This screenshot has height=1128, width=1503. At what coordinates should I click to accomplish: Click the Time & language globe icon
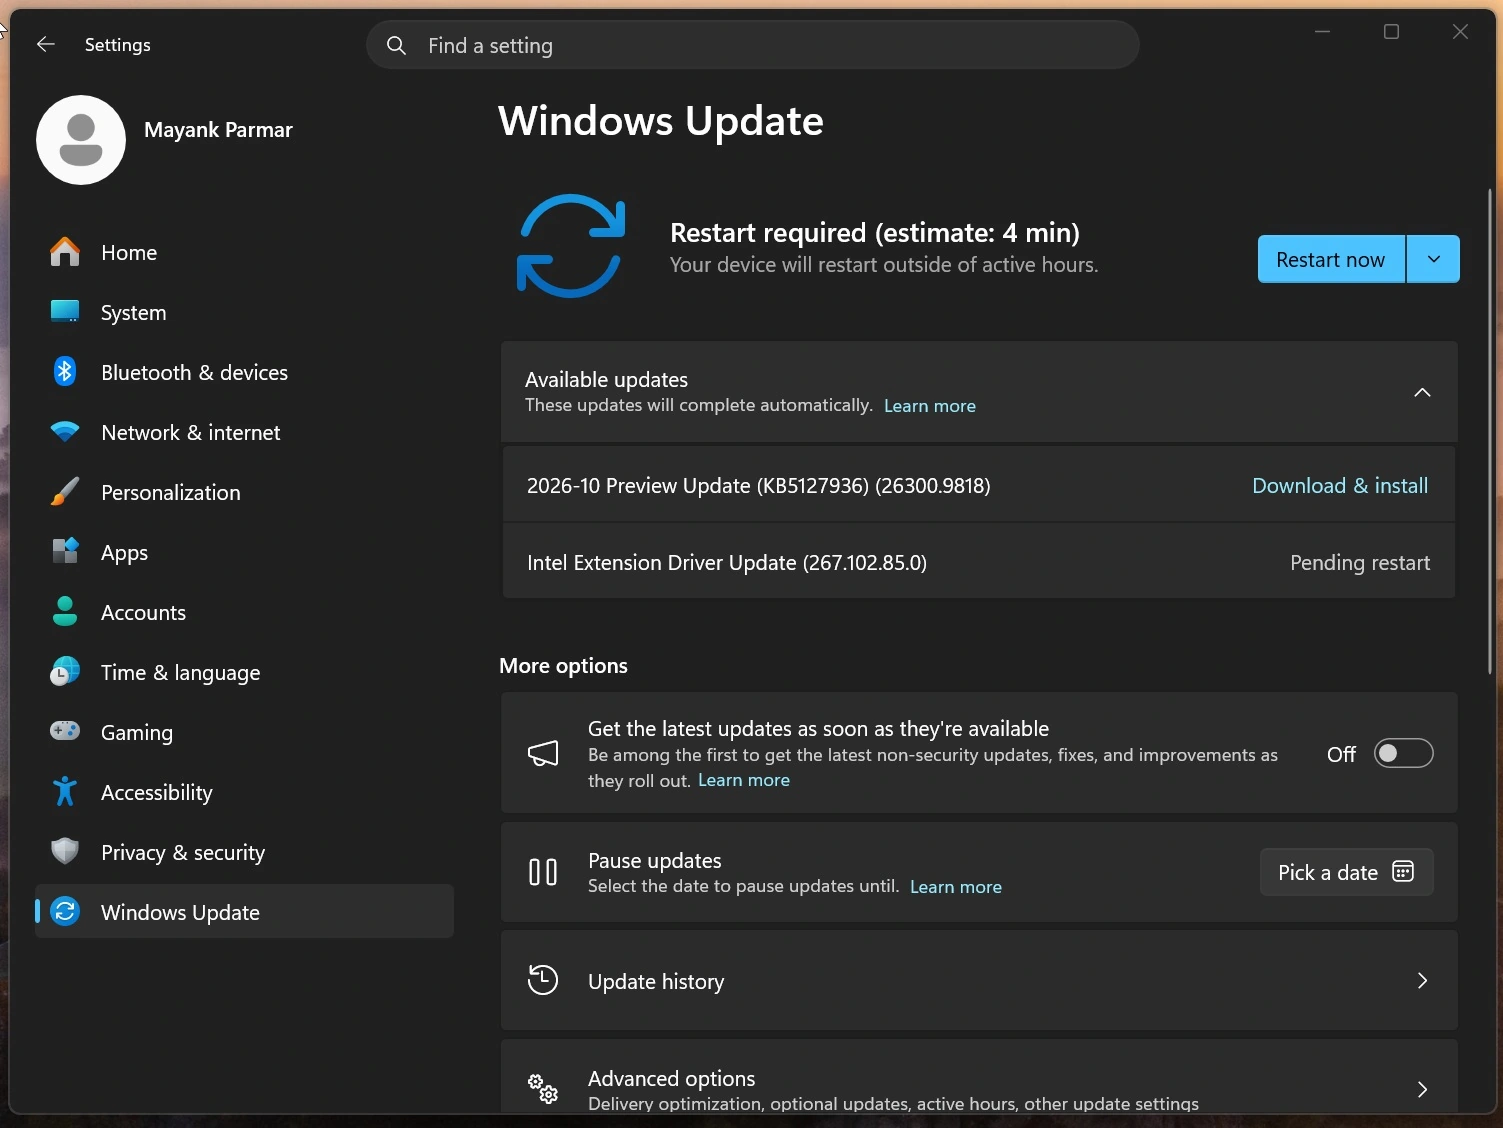tap(65, 672)
